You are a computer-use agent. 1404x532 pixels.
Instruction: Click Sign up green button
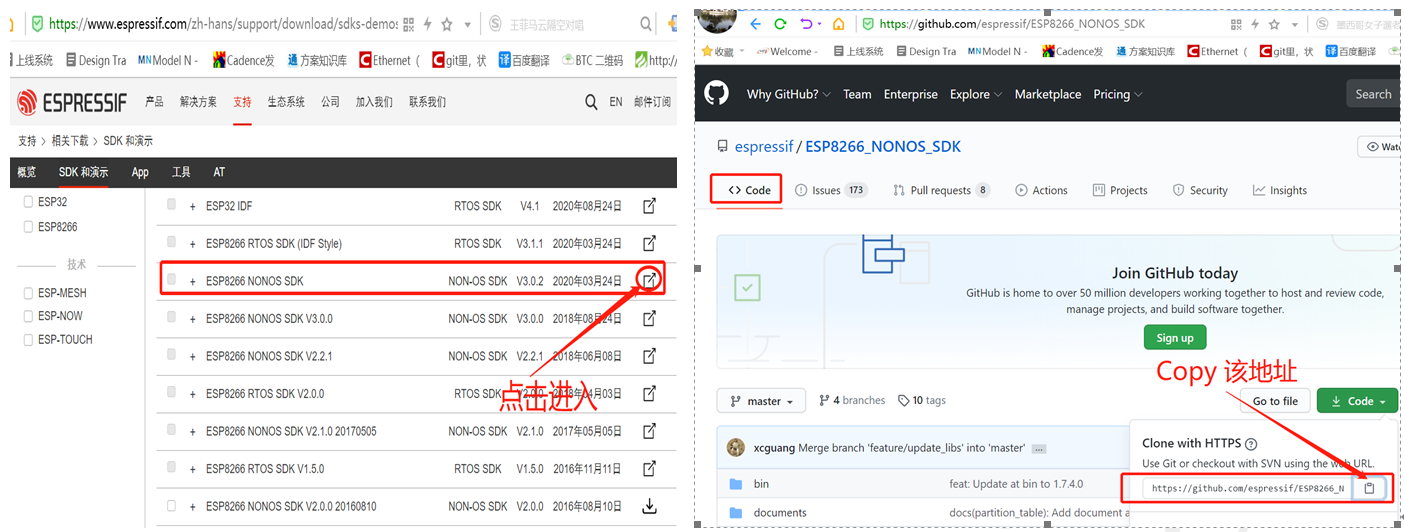click(1175, 338)
